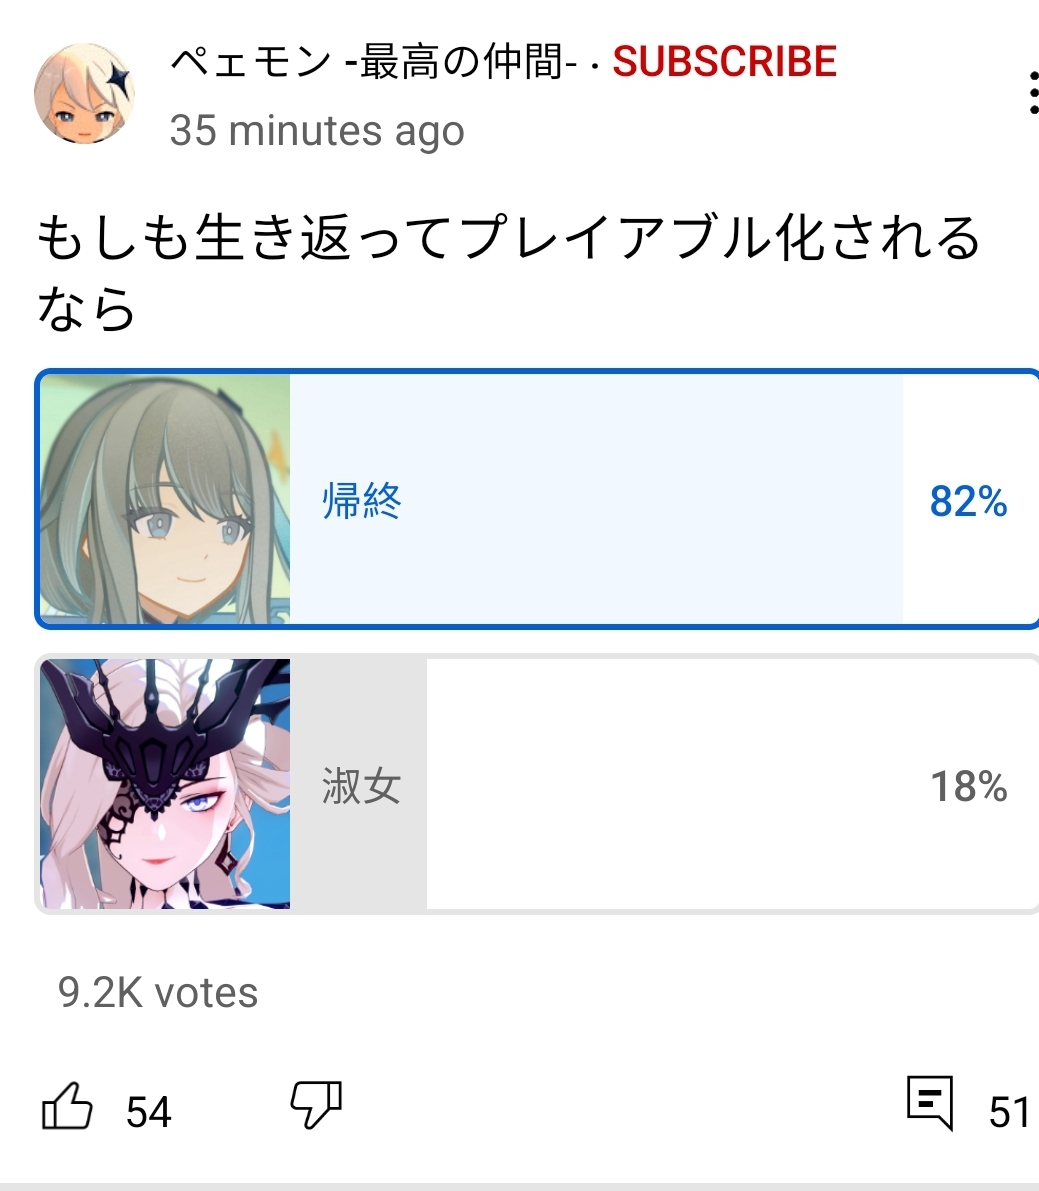
Task: Click the 18% result percentage
Action: point(968,786)
